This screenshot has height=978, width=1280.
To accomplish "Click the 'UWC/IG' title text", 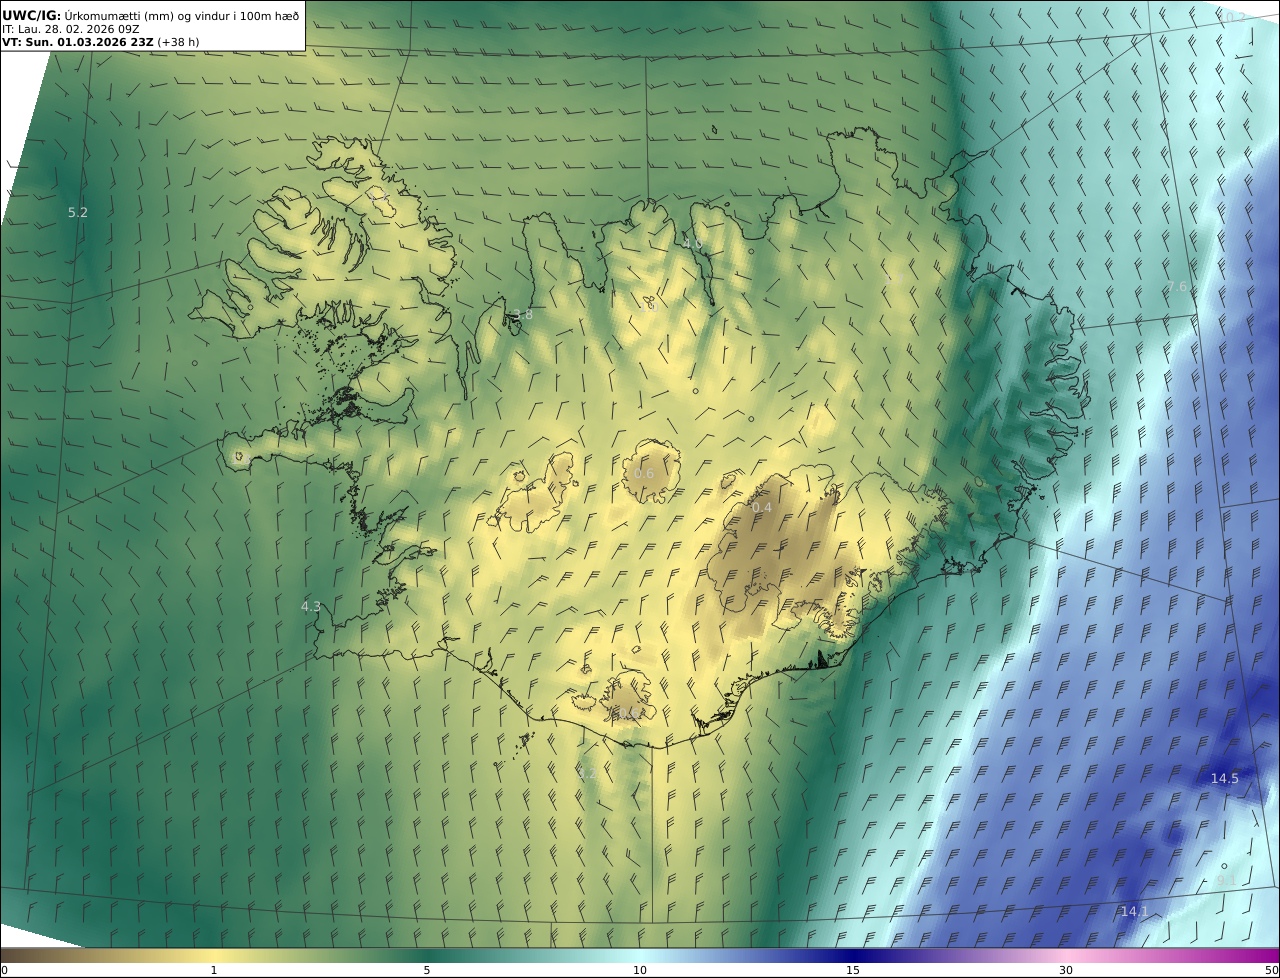I will click(x=32, y=15).
